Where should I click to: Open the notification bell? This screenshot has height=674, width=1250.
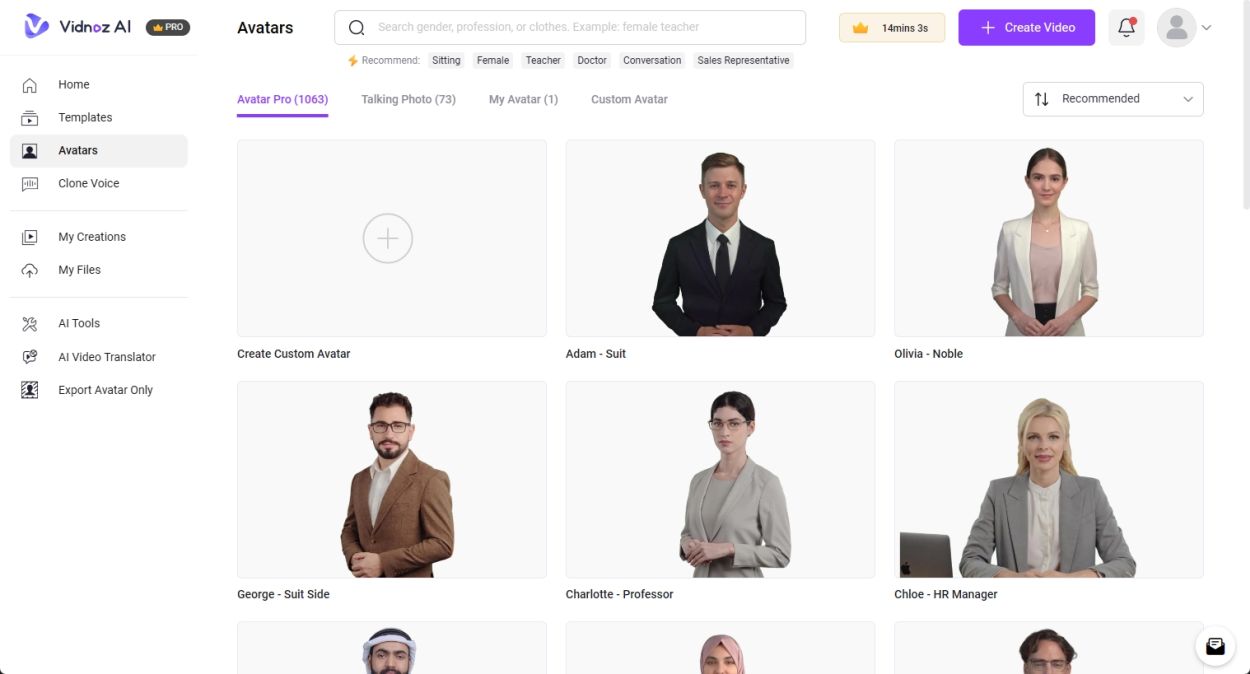click(1126, 27)
